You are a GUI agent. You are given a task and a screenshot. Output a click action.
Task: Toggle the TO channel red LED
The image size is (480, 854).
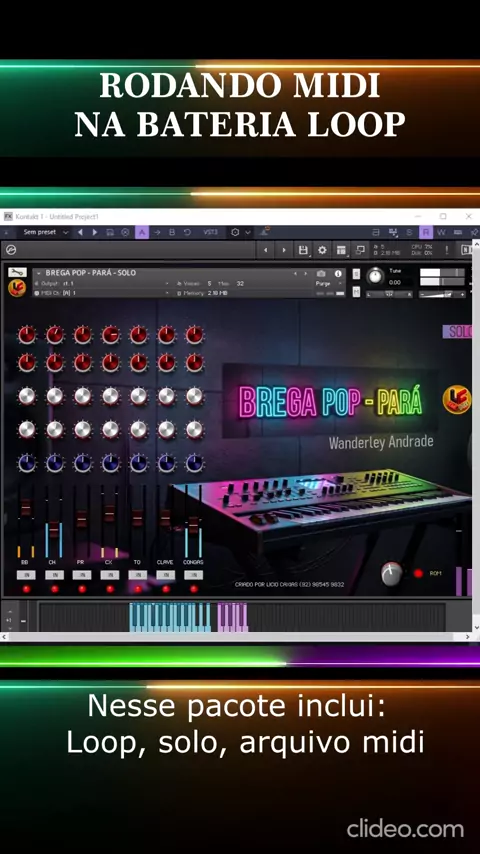click(138, 589)
